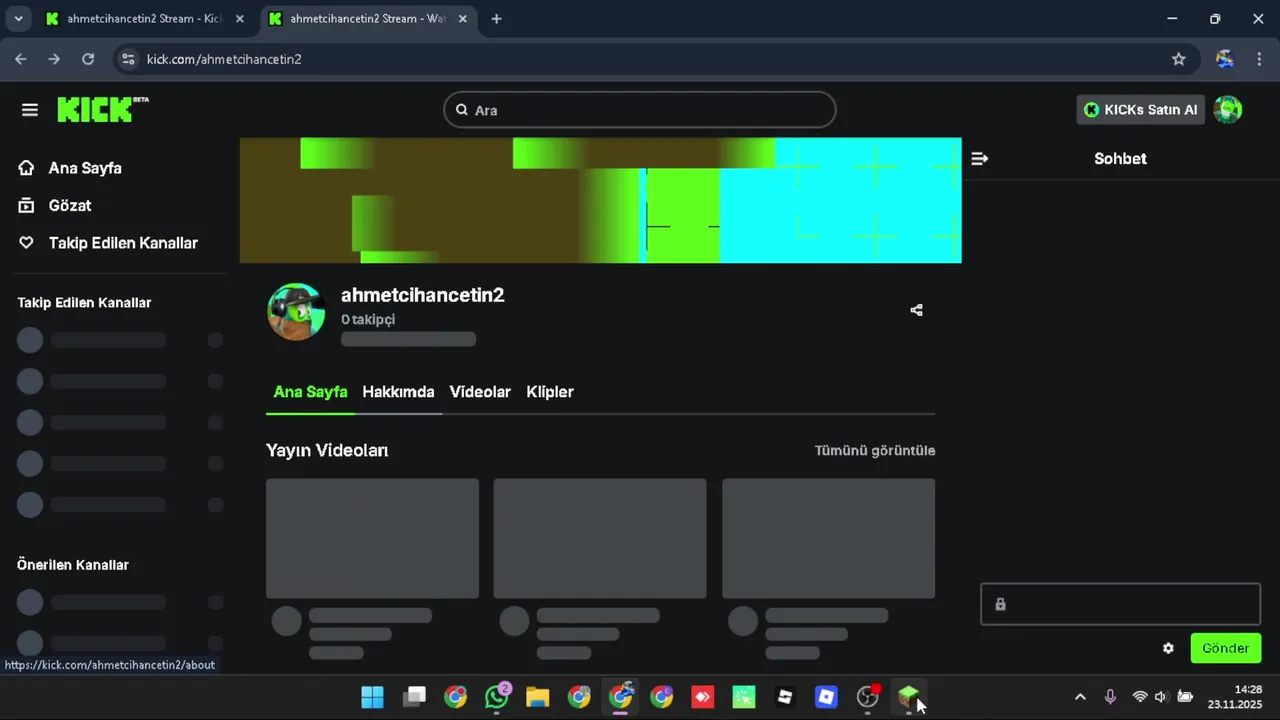Click Tümünü görüntüle link
This screenshot has width=1280, height=720.
pyautogui.click(x=875, y=451)
